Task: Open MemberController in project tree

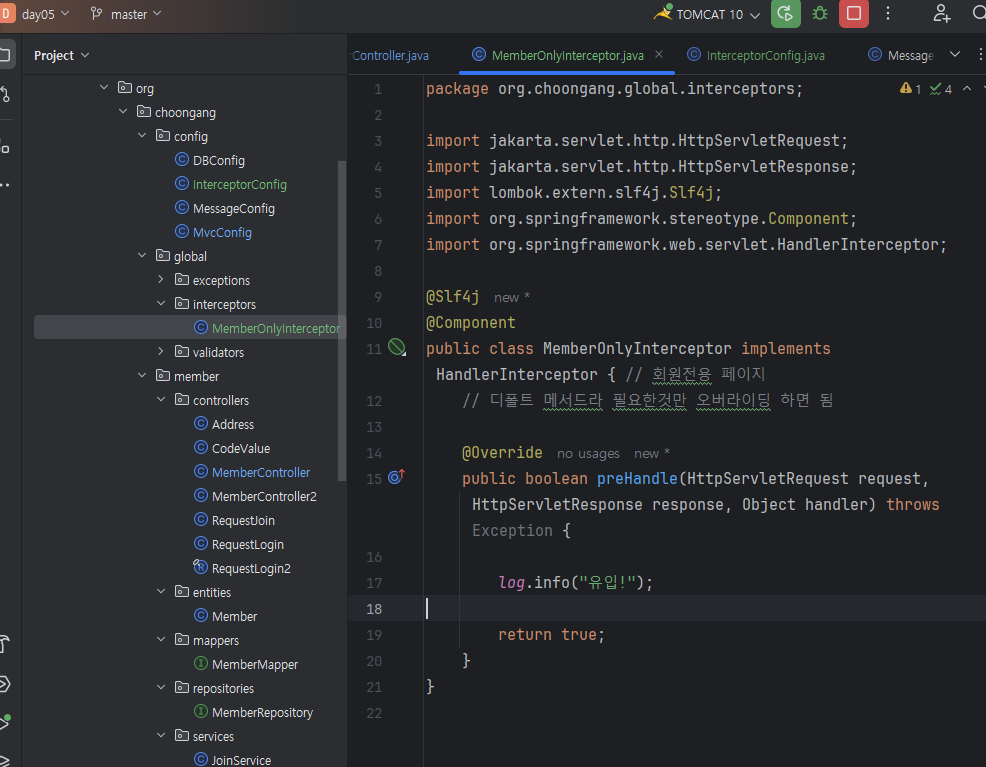Action: point(252,472)
